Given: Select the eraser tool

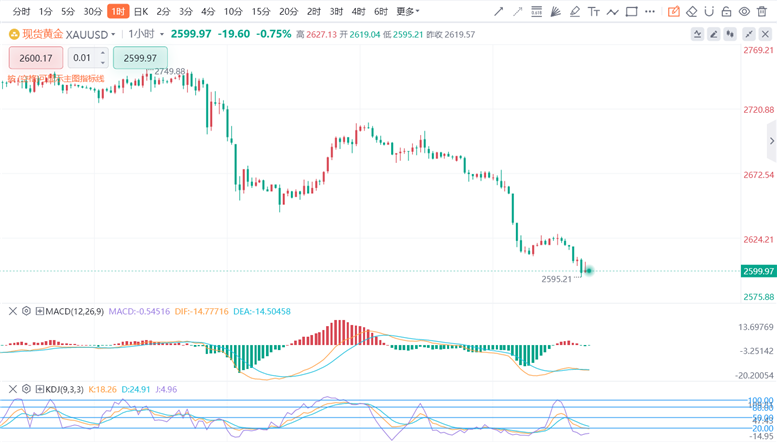Looking at the screenshot, I should tap(692, 11).
